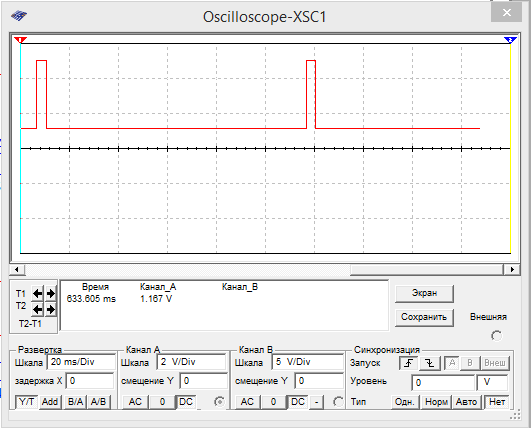Screen dimensions: 531x428
Task: Select trigger type Норм
Action: tap(436, 402)
